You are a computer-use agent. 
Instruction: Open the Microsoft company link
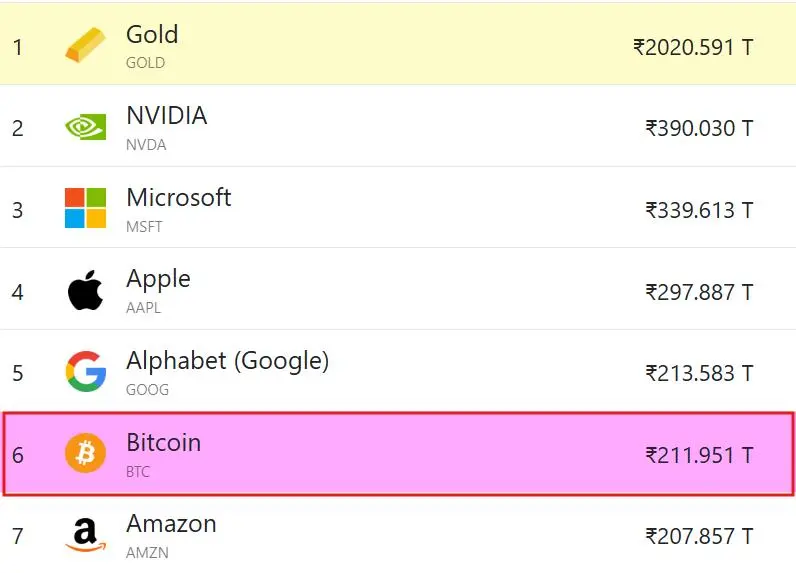pos(179,197)
